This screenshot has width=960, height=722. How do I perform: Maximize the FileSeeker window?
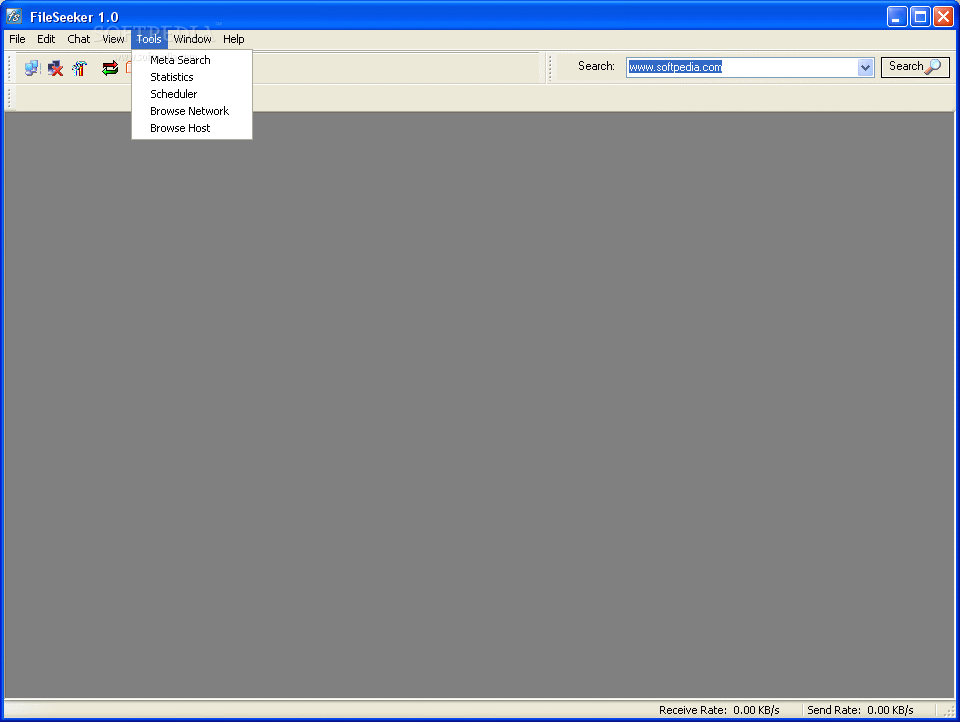point(920,17)
